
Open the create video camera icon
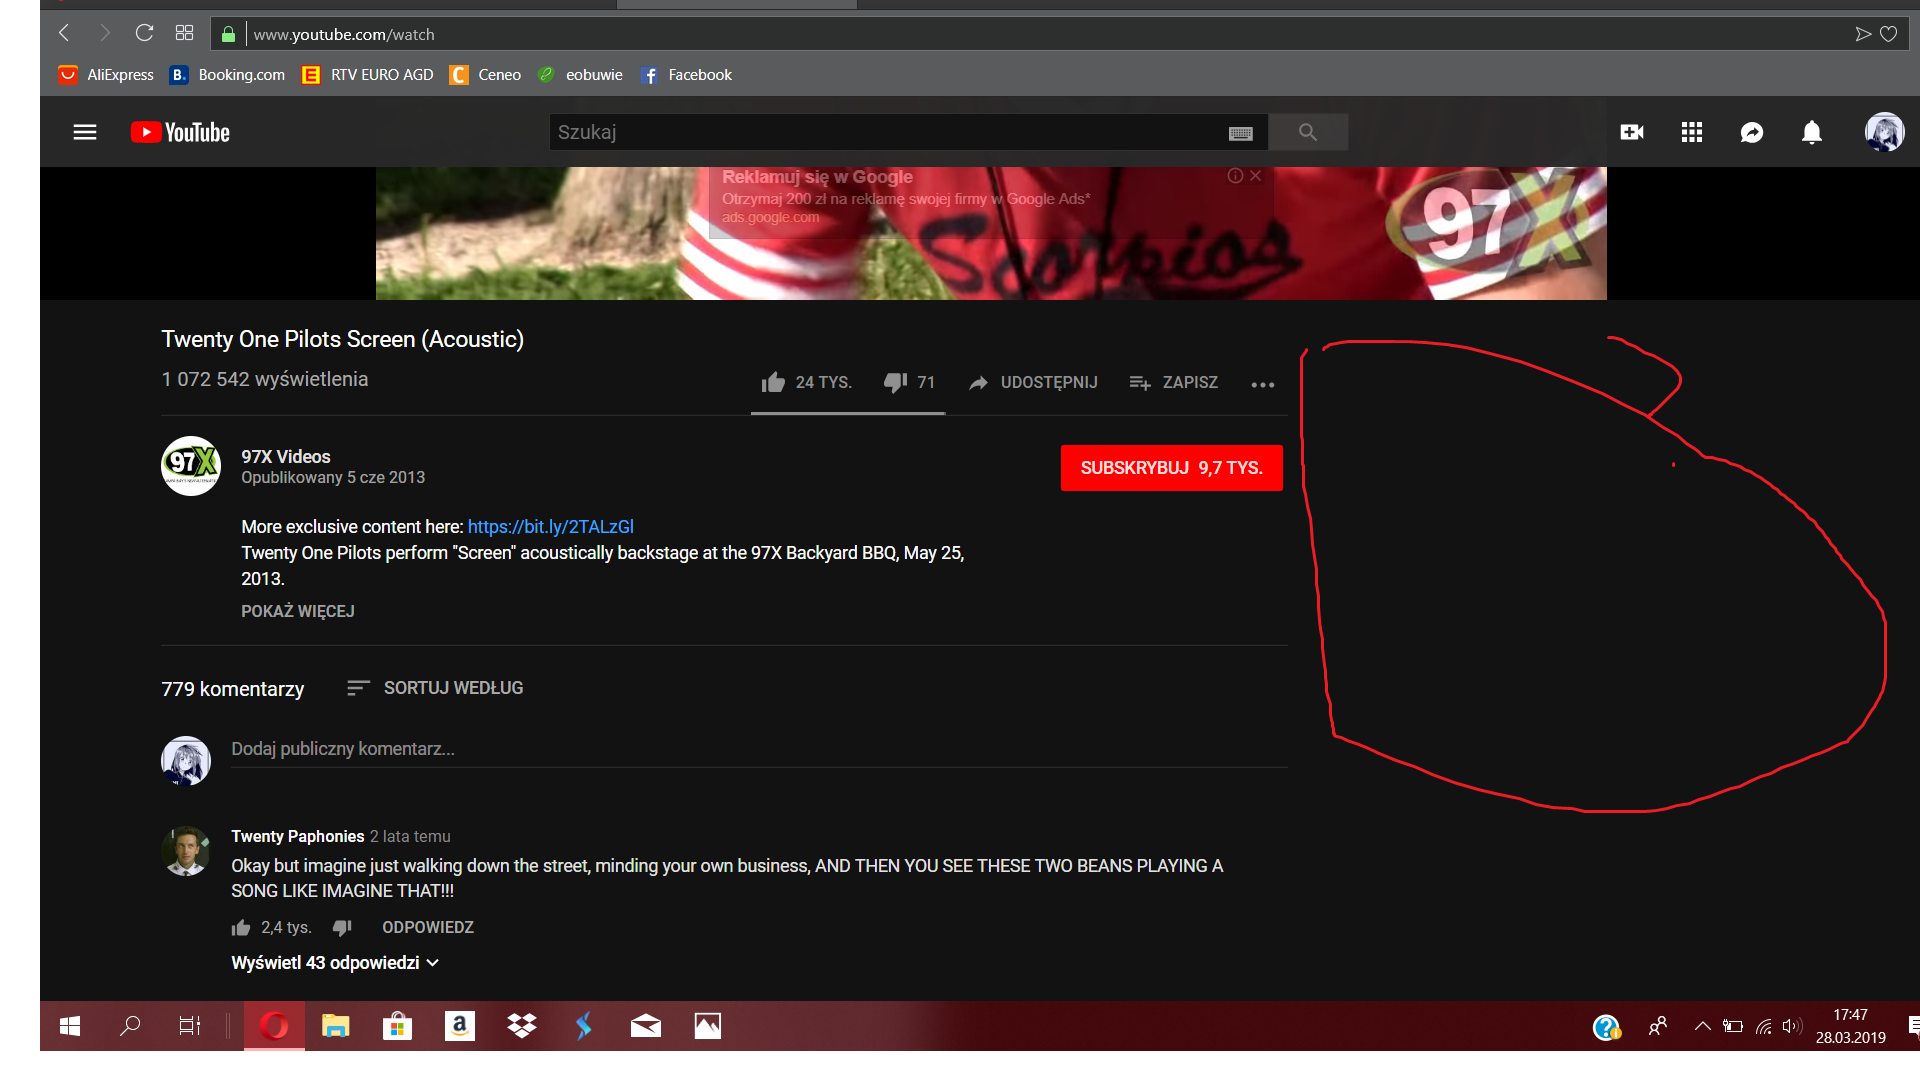[1631, 132]
